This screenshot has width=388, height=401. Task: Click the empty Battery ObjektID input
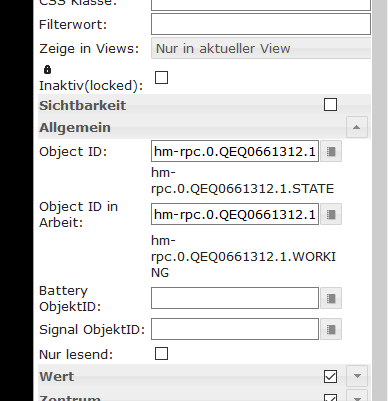coord(235,298)
